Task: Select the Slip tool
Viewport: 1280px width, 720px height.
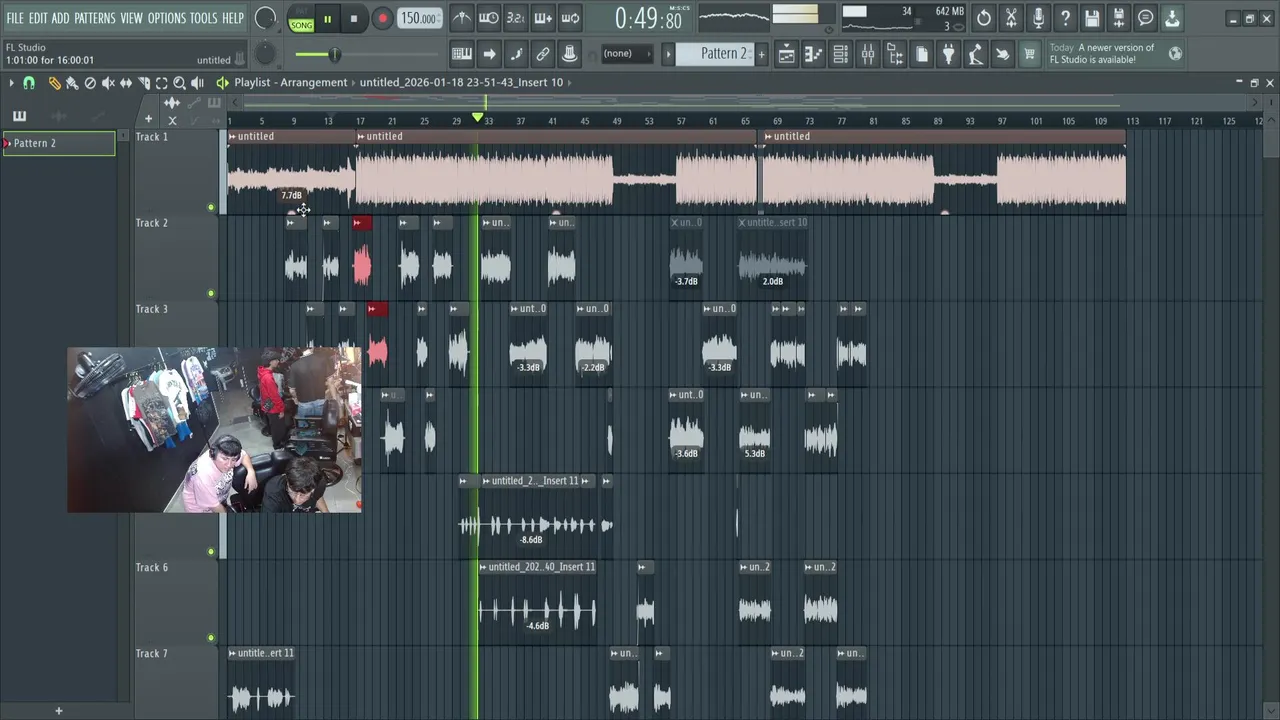Action: tap(126, 83)
